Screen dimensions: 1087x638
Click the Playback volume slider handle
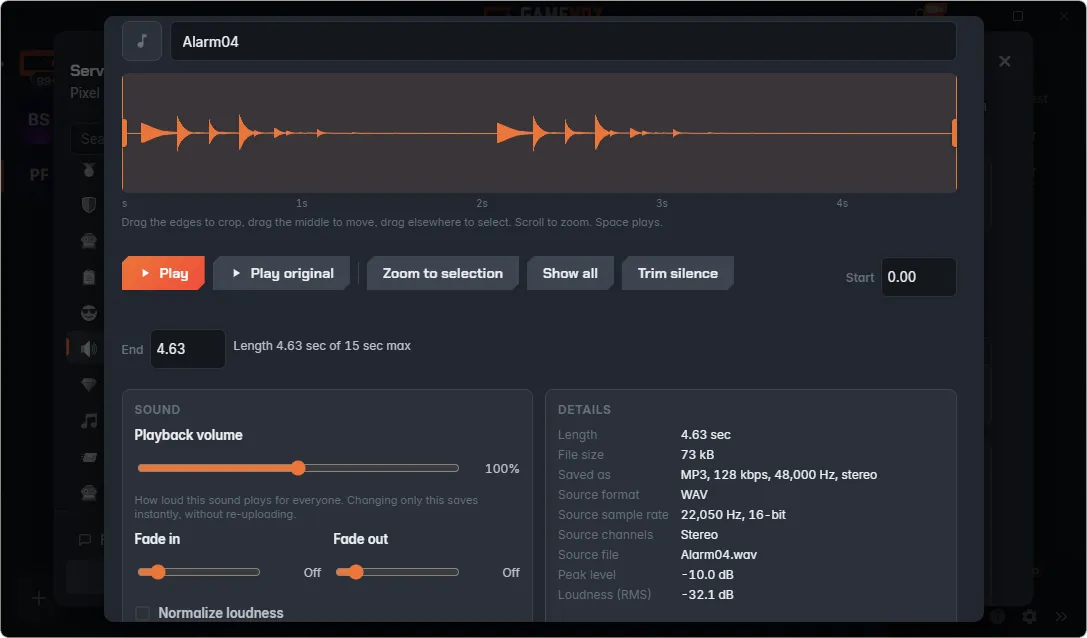coord(298,468)
